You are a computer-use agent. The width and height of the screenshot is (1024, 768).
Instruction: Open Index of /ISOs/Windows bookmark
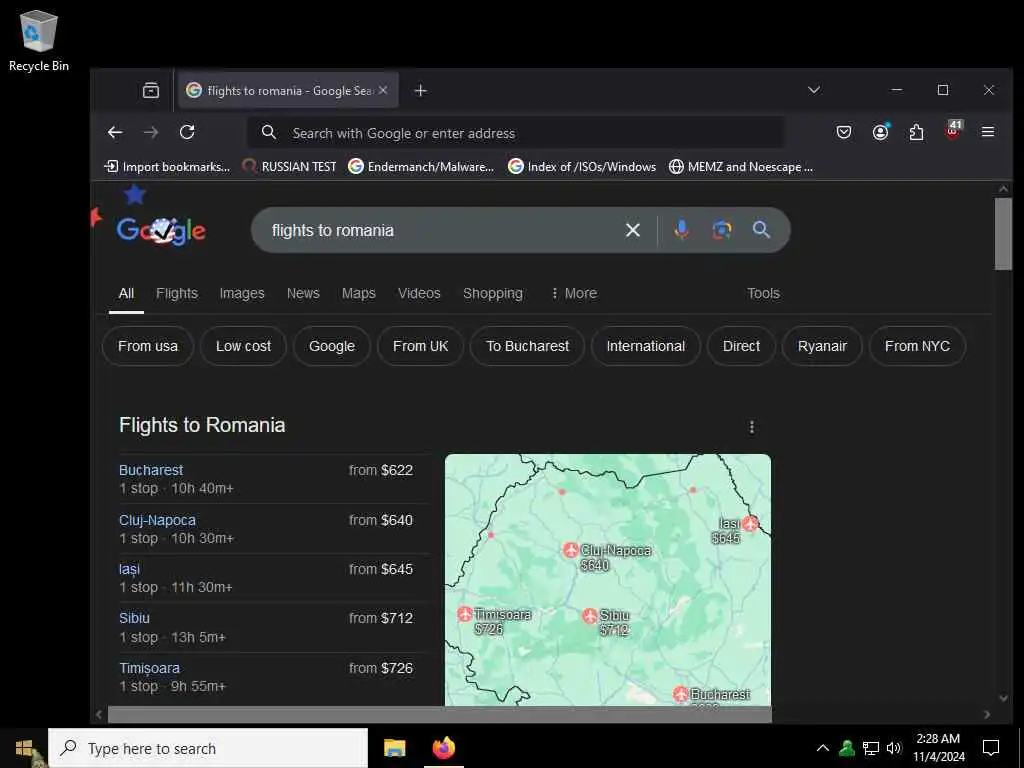pyautogui.click(x=582, y=167)
